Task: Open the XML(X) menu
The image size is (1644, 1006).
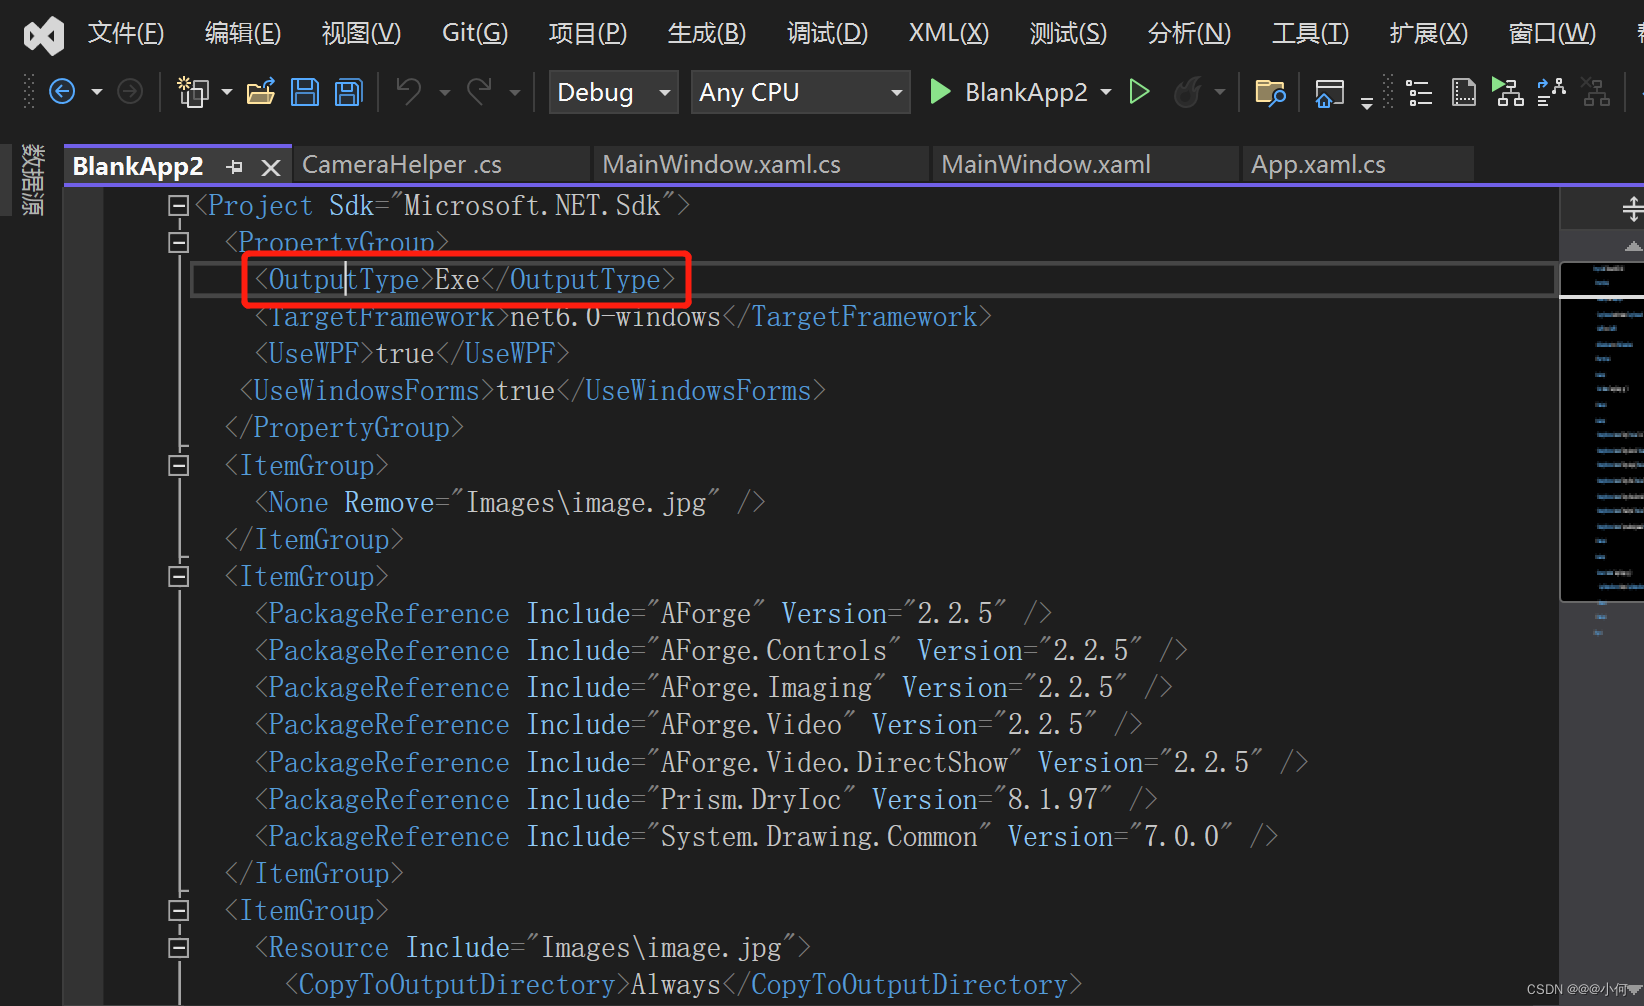Action: 949,33
